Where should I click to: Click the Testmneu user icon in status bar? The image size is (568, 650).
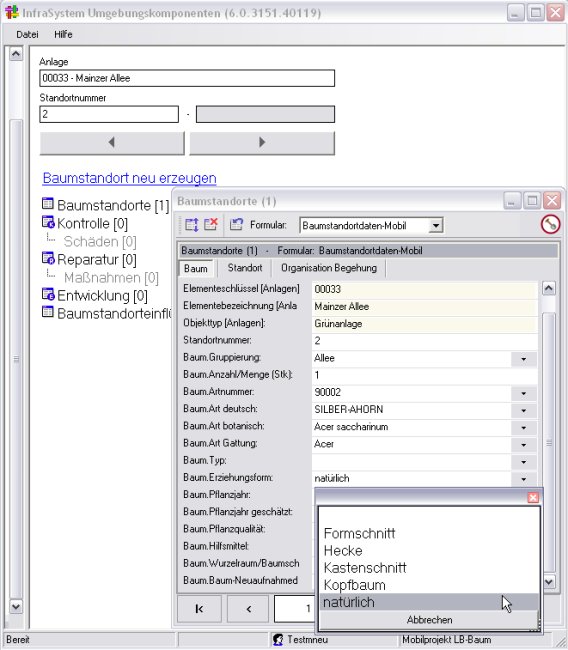[278, 640]
